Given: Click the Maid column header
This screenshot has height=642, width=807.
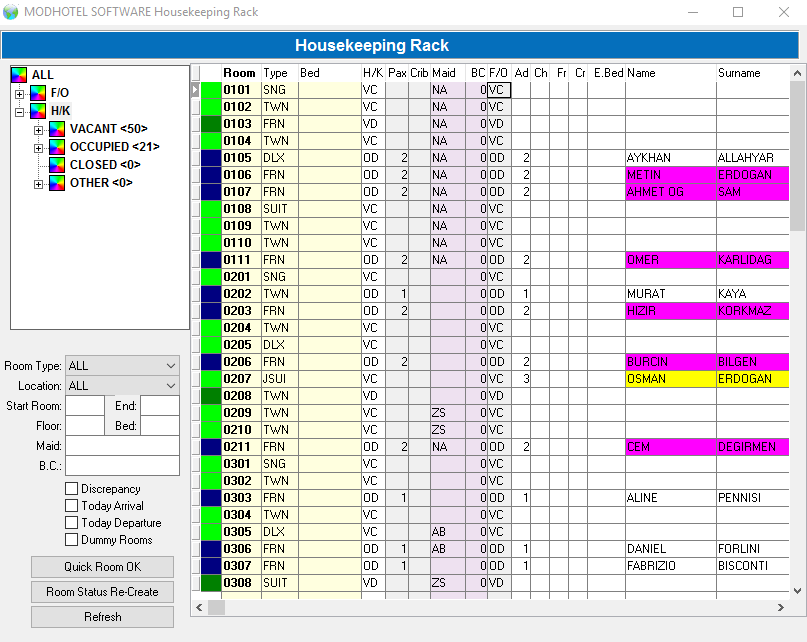Looking at the screenshot, I should coord(443,73).
